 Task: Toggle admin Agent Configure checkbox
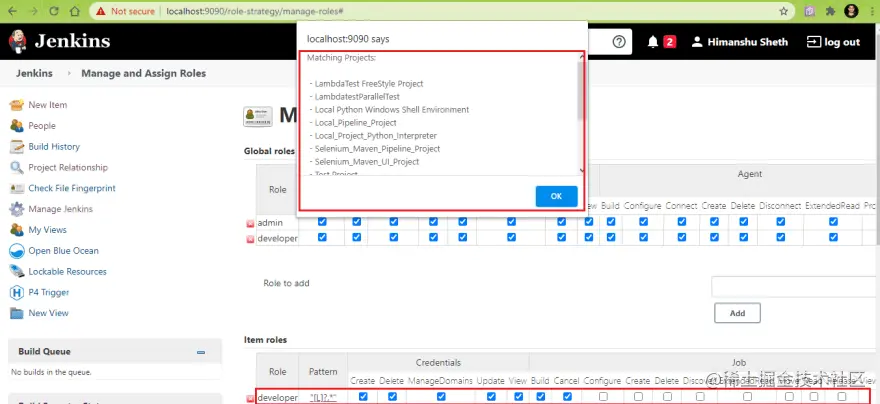coord(643,222)
